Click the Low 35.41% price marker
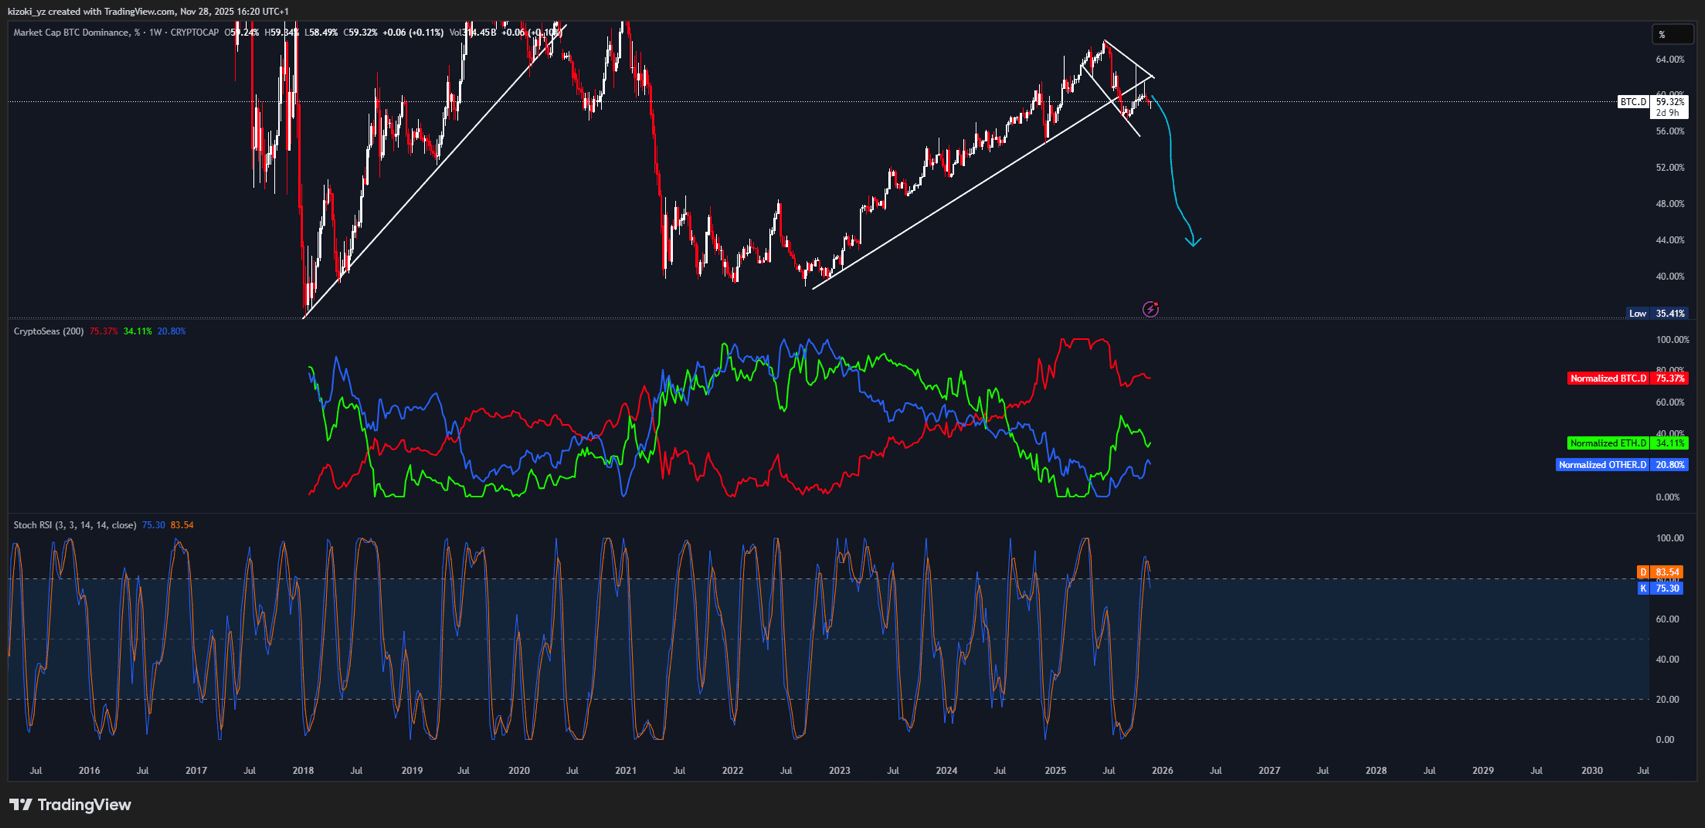Viewport: 1705px width, 828px height. pos(1658,313)
